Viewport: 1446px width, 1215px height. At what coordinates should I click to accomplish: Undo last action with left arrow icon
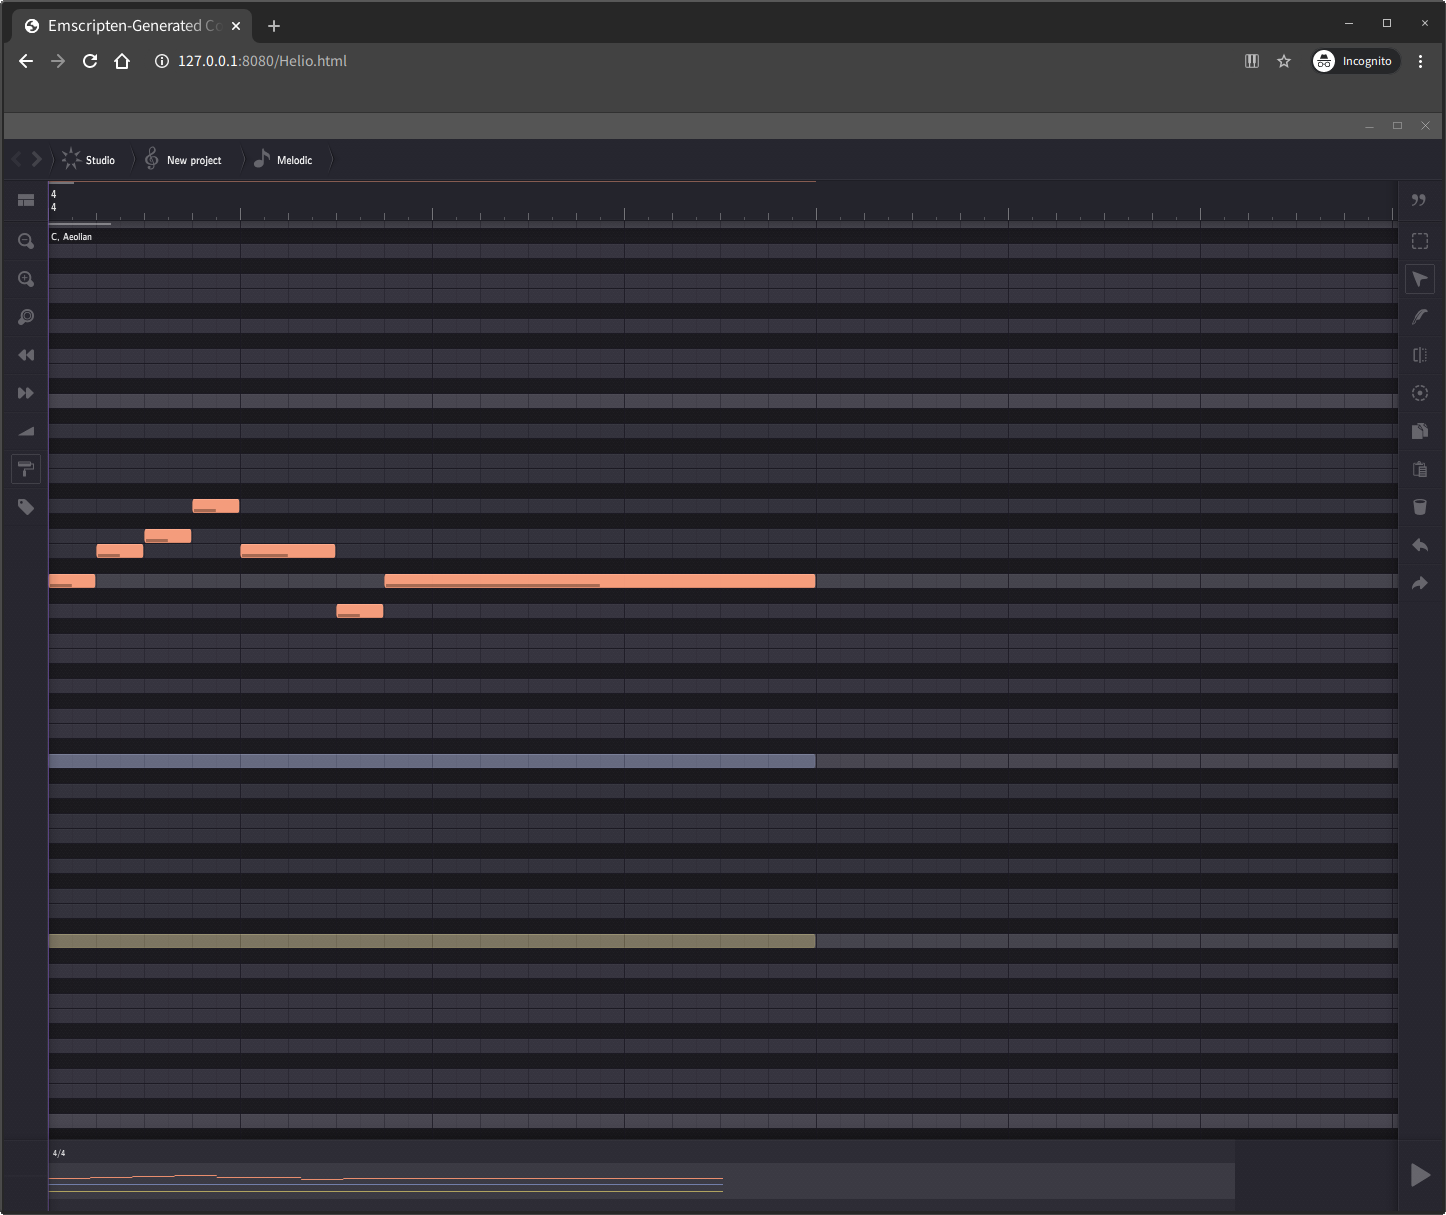(x=1419, y=545)
